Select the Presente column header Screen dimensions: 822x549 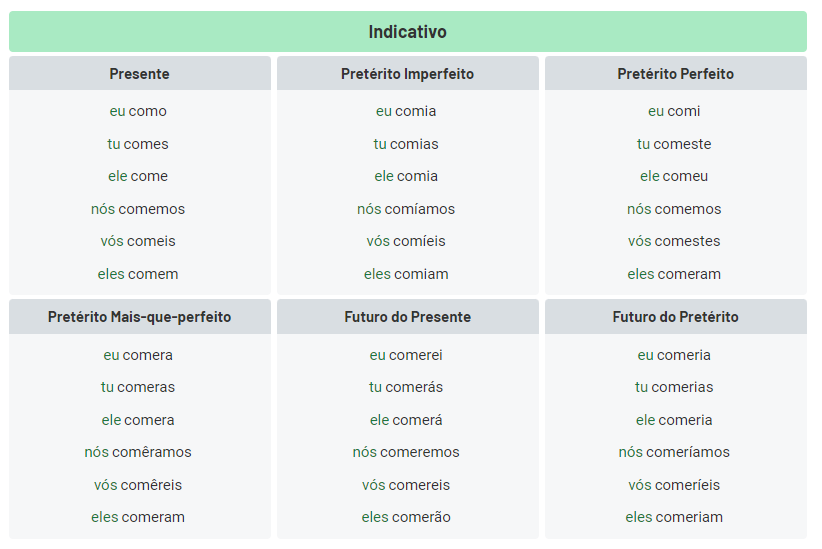[139, 74]
